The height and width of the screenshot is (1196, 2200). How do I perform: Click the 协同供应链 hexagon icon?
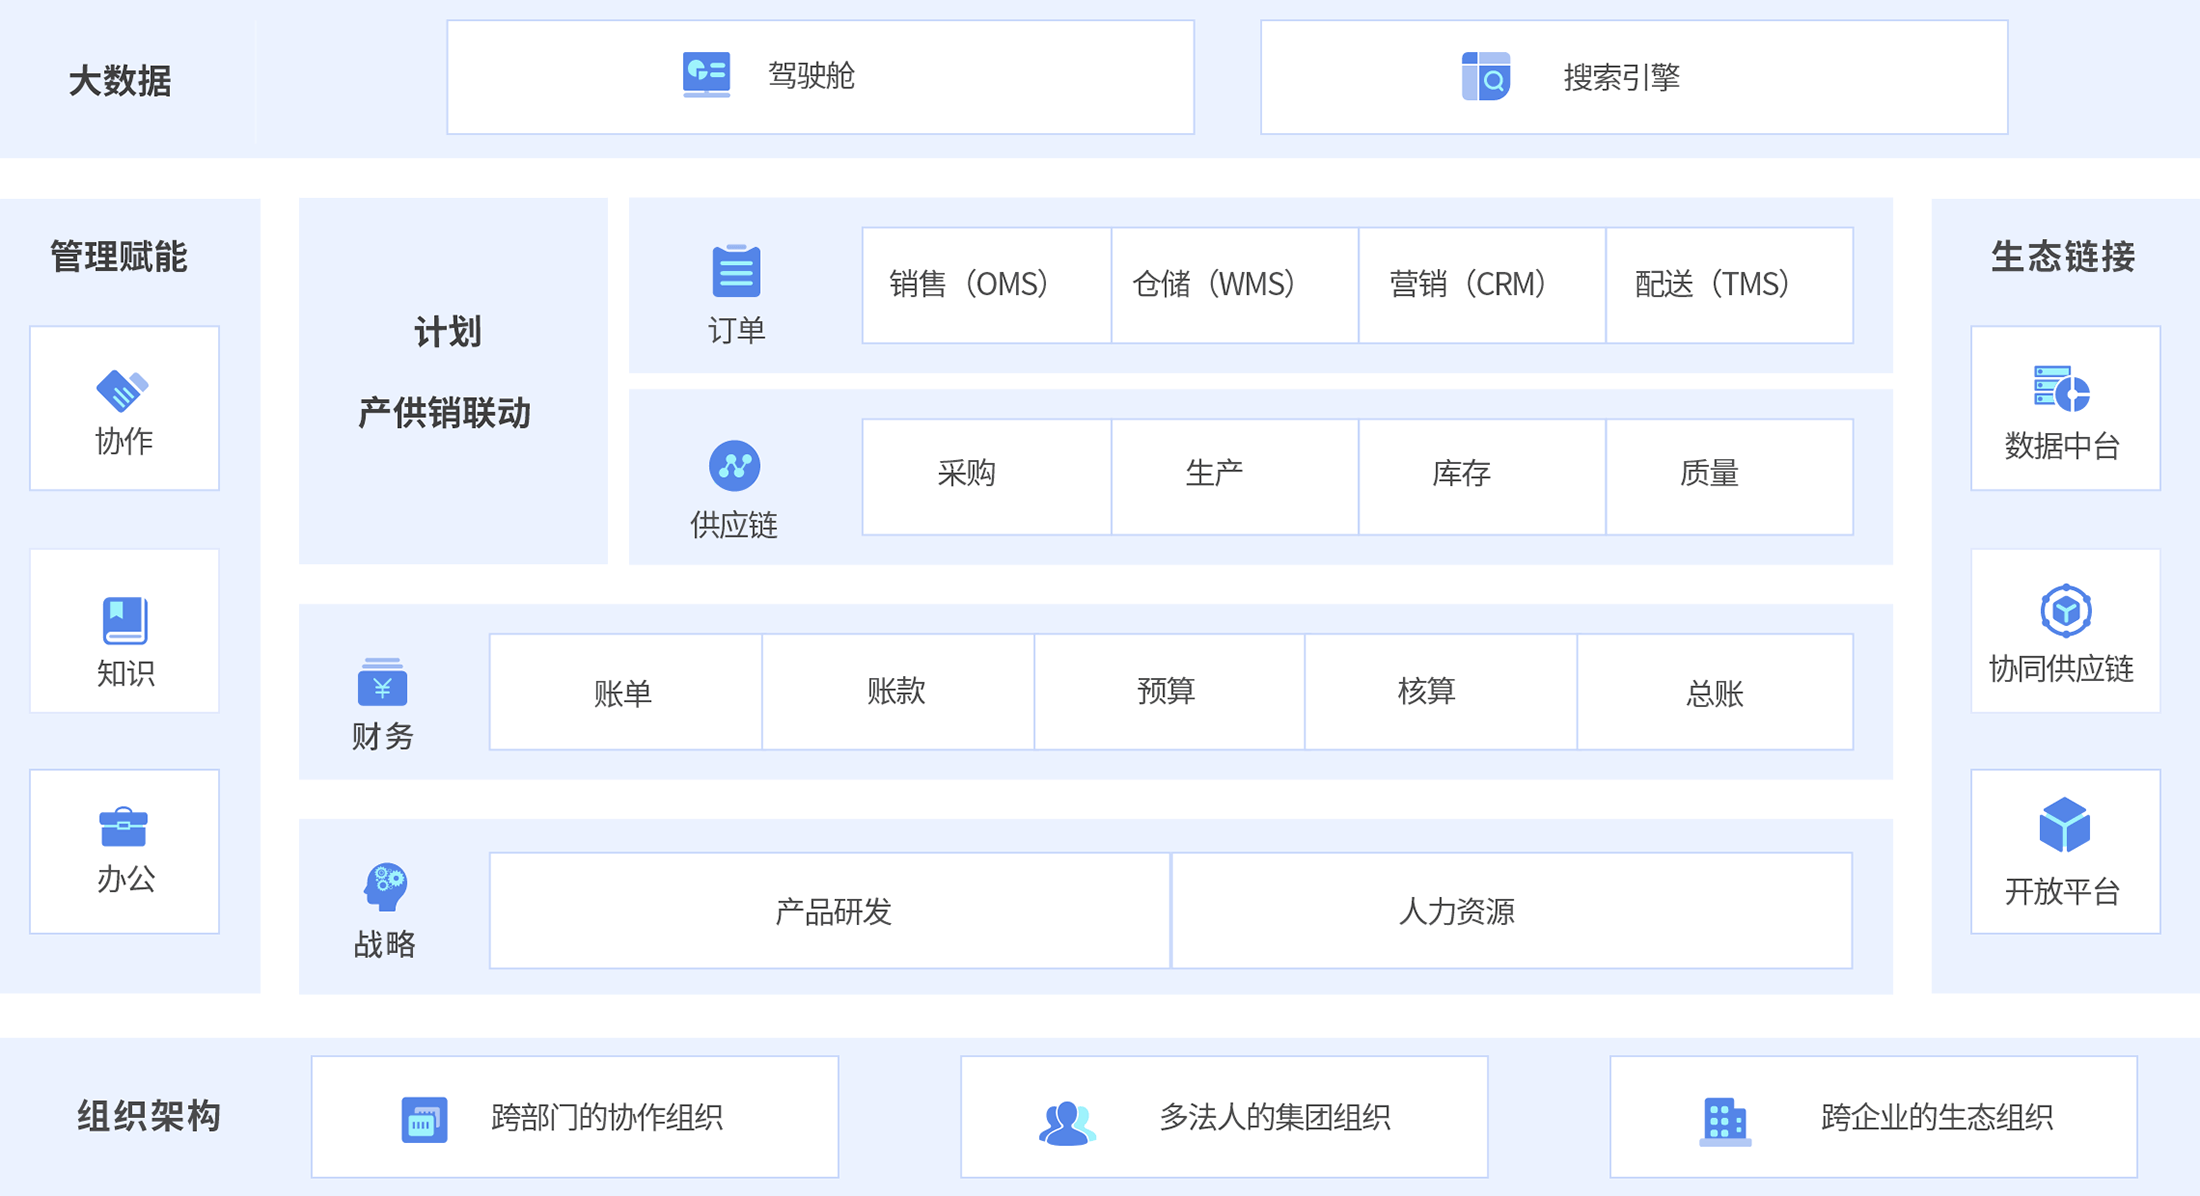[x=2065, y=610]
